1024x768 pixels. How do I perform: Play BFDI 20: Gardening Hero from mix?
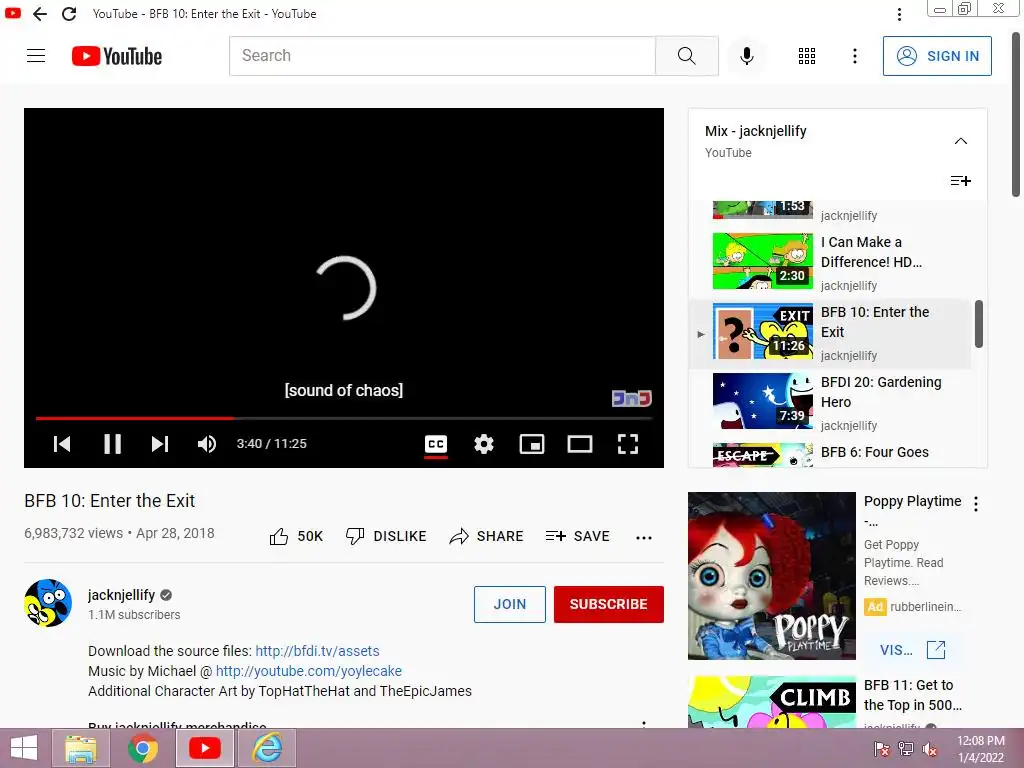click(x=829, y=404)
